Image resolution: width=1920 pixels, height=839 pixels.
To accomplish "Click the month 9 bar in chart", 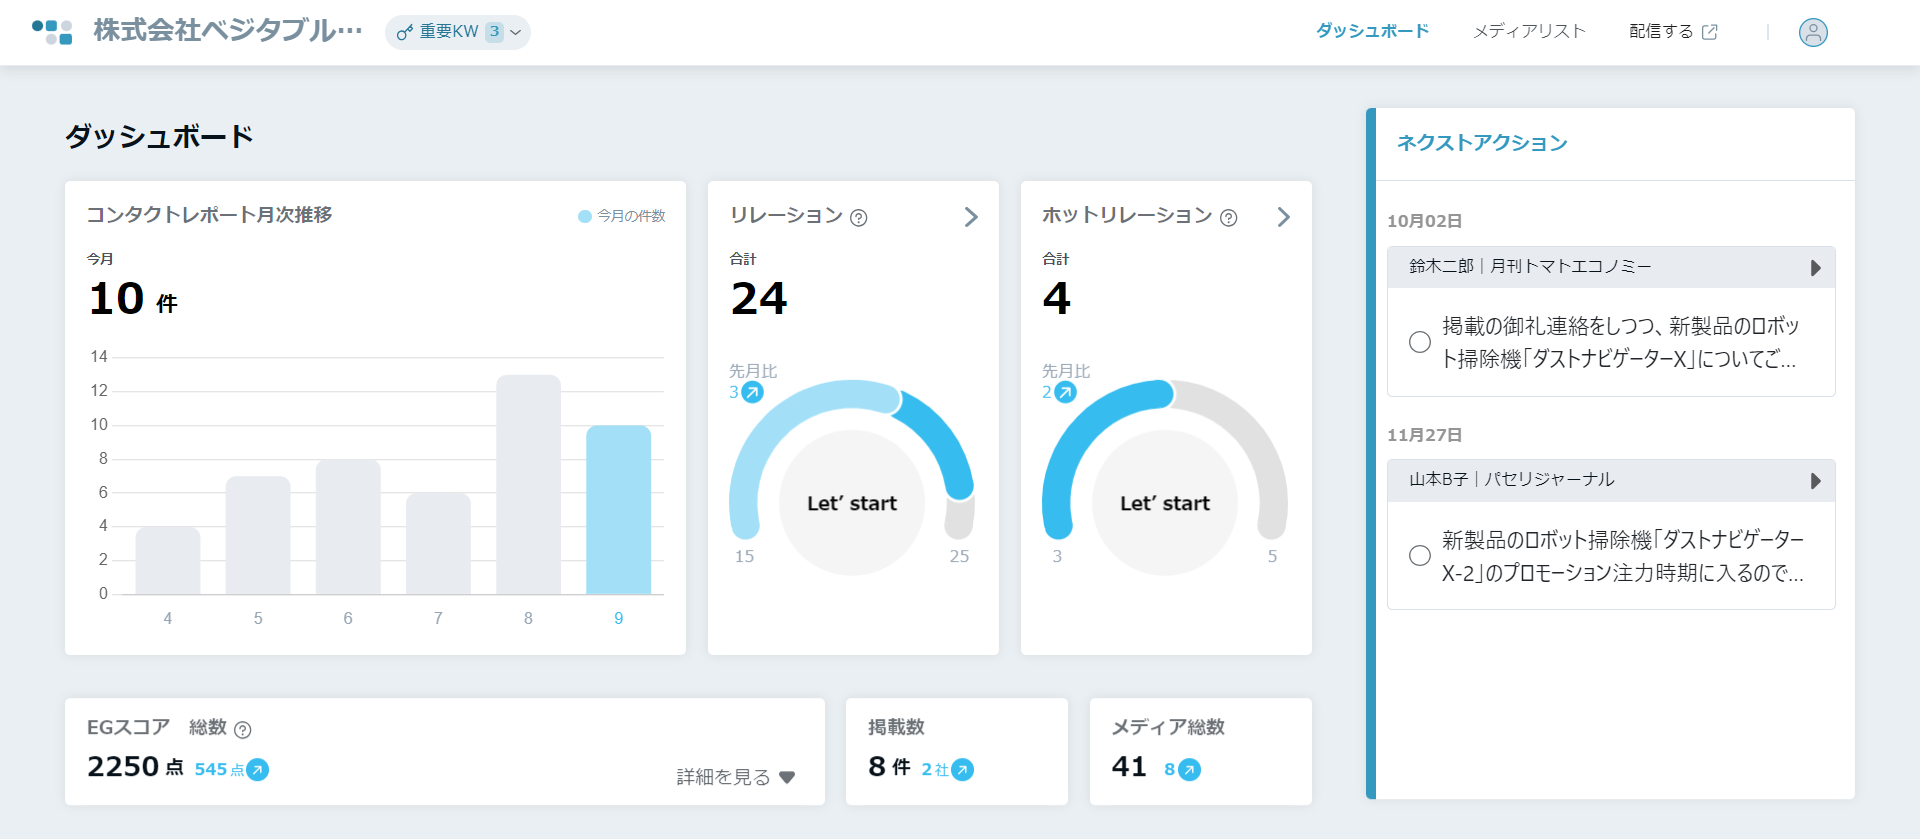I will click(x=618, y=510).
